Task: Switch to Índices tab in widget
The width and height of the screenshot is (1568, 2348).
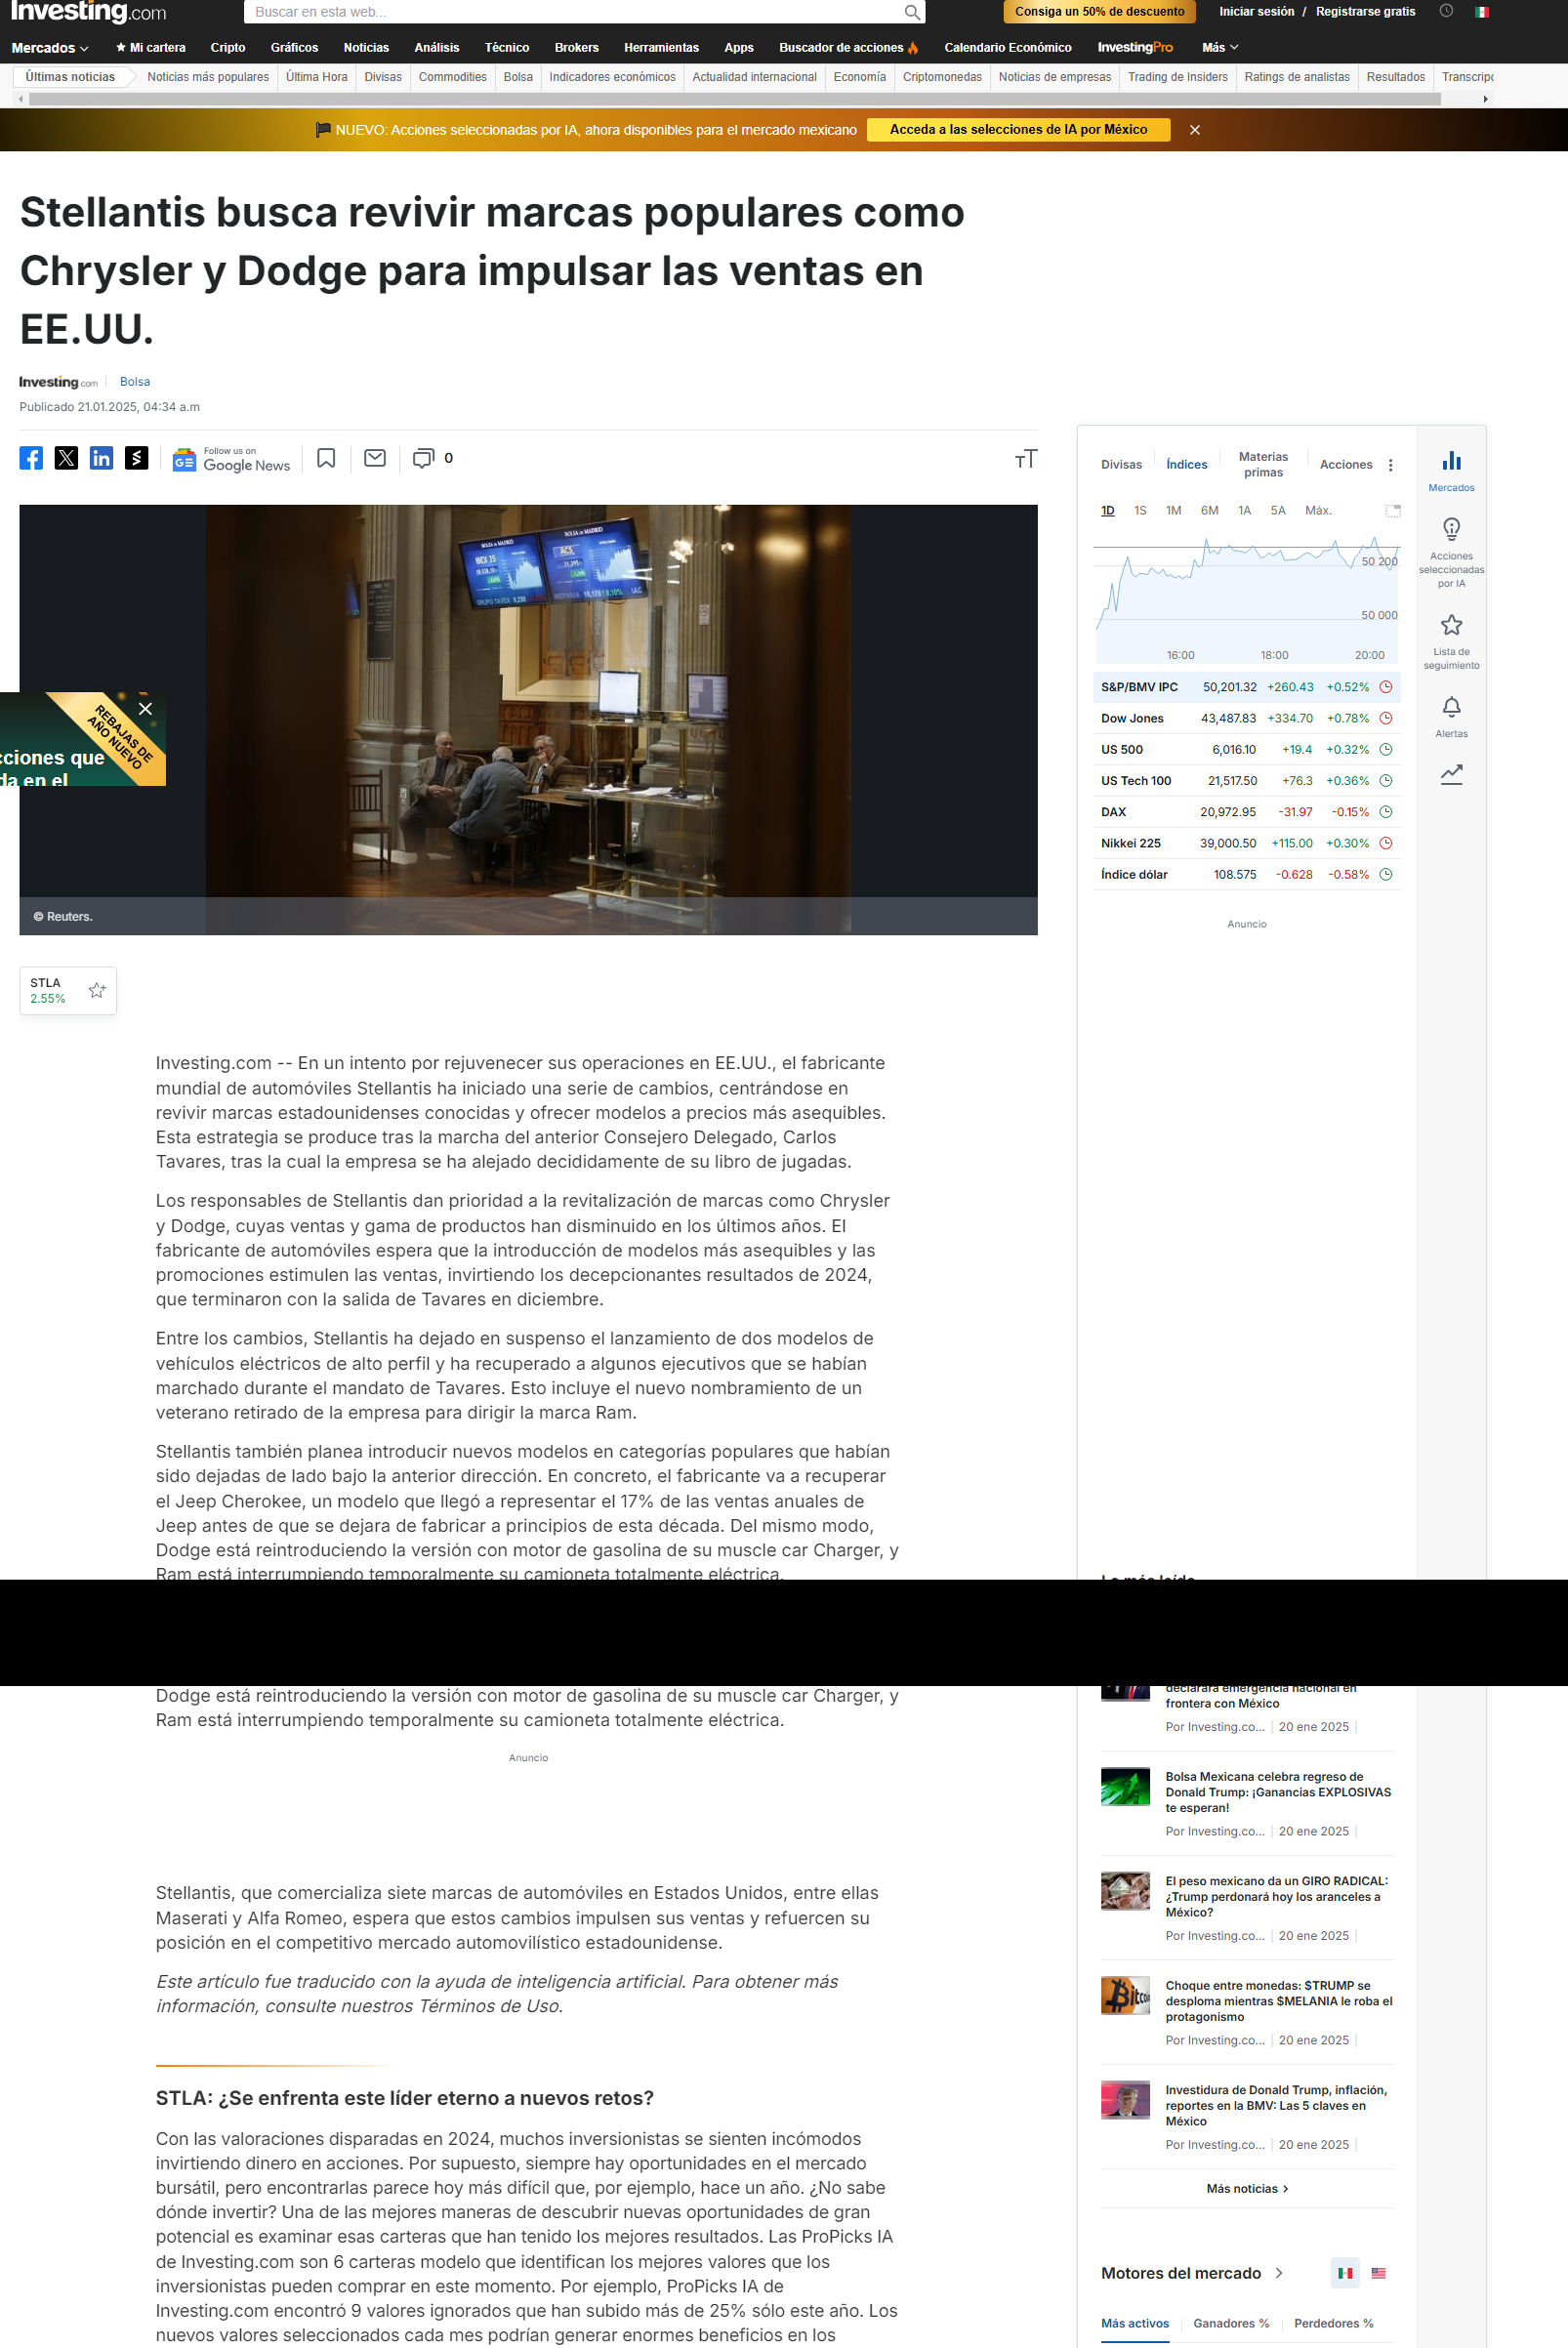Action: (1186, 465)
